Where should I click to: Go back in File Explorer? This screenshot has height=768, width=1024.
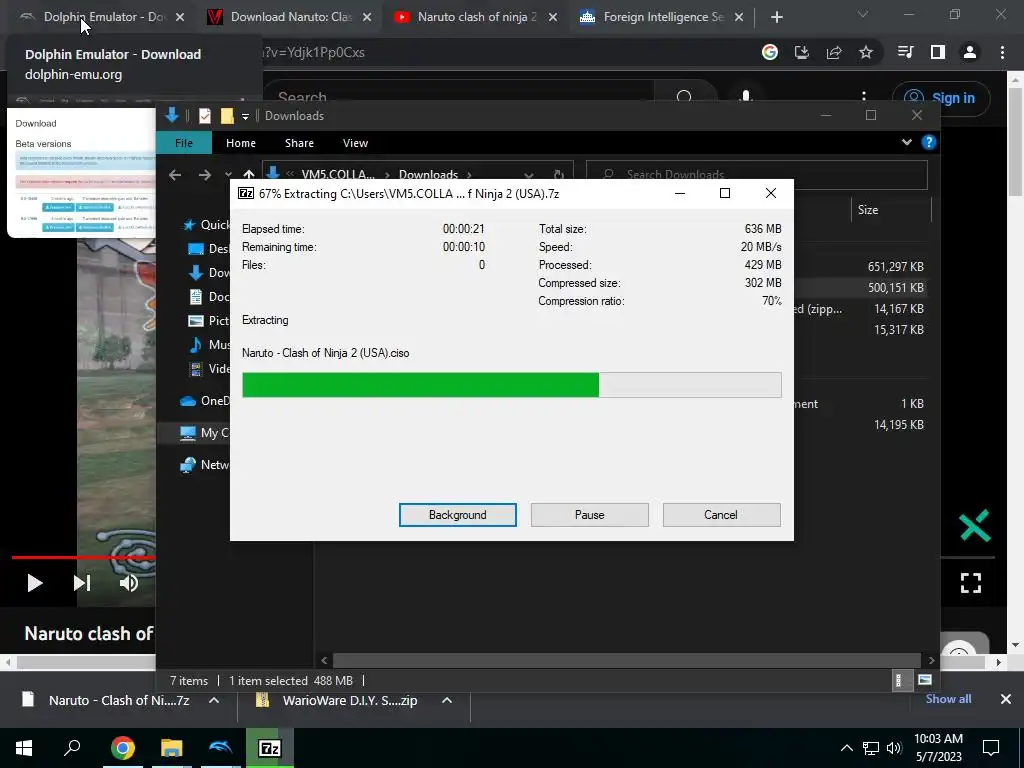pyautogui.click(x=174, y=174)
